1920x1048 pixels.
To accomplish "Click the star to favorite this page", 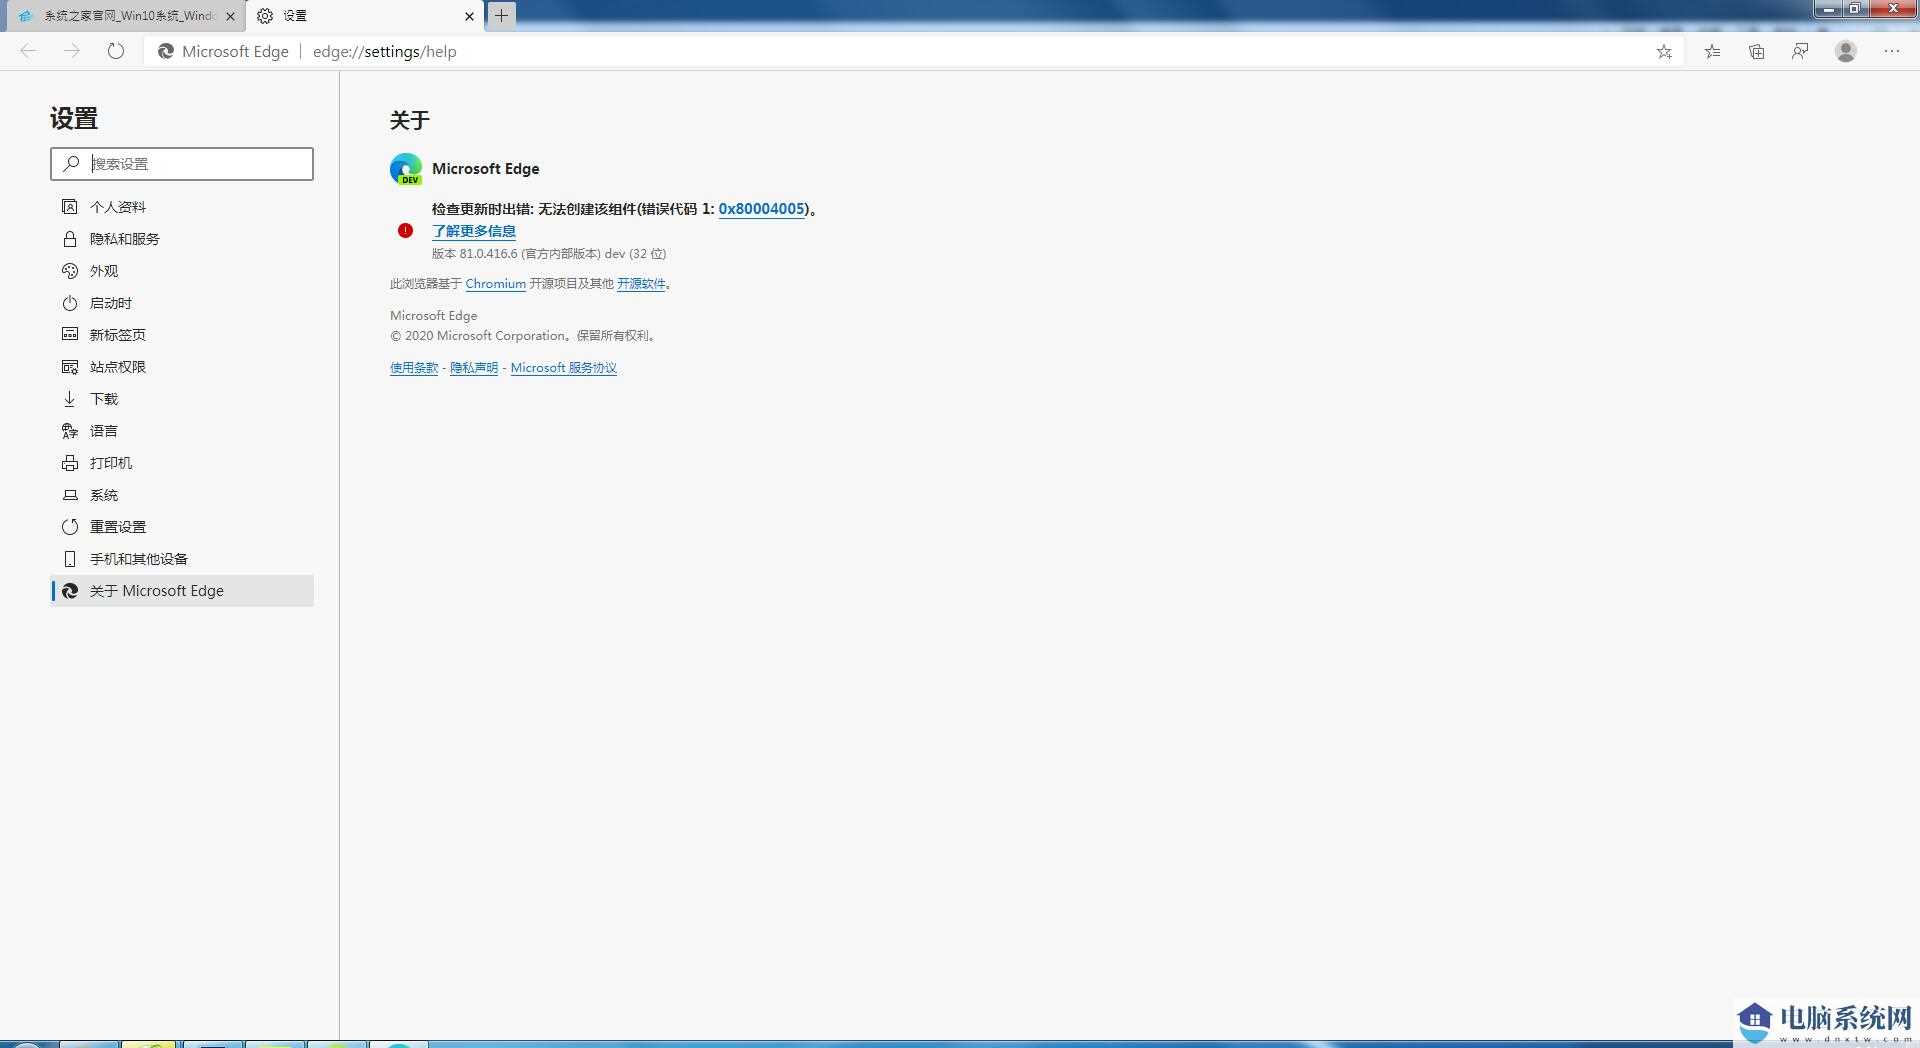I will click(x=1664, y=52).
